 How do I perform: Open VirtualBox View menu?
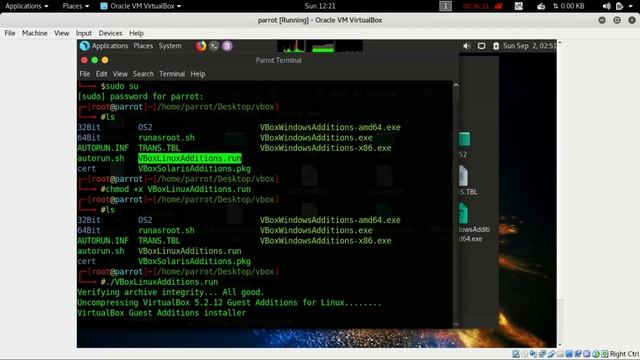coord(62,33)
